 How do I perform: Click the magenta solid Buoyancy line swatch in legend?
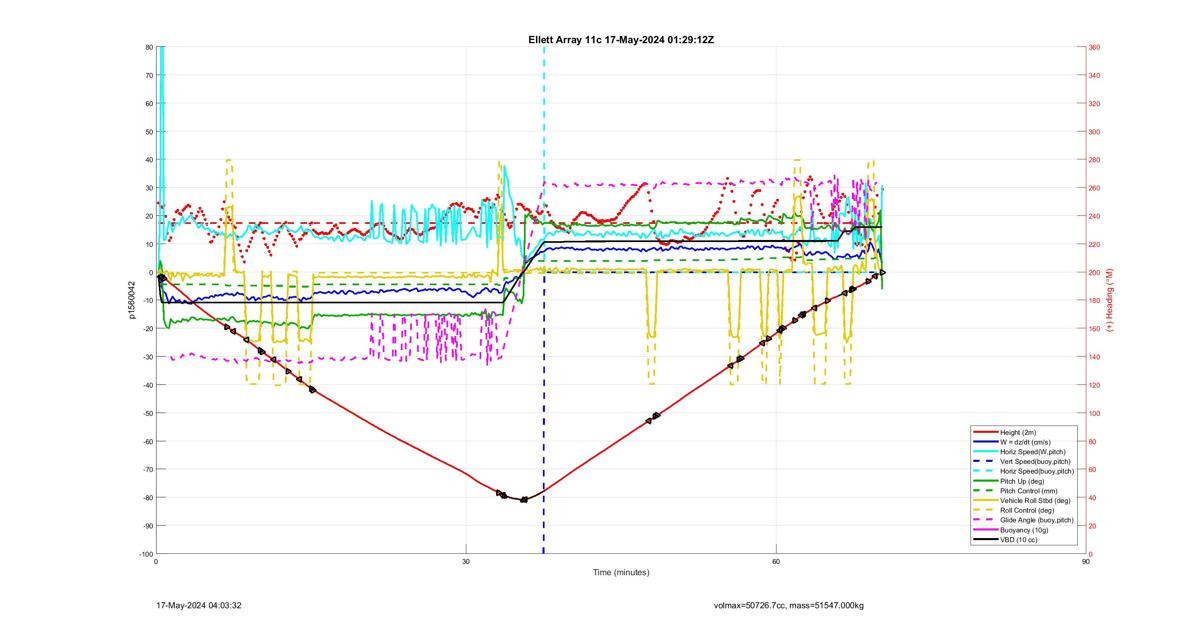coord(986,530)
